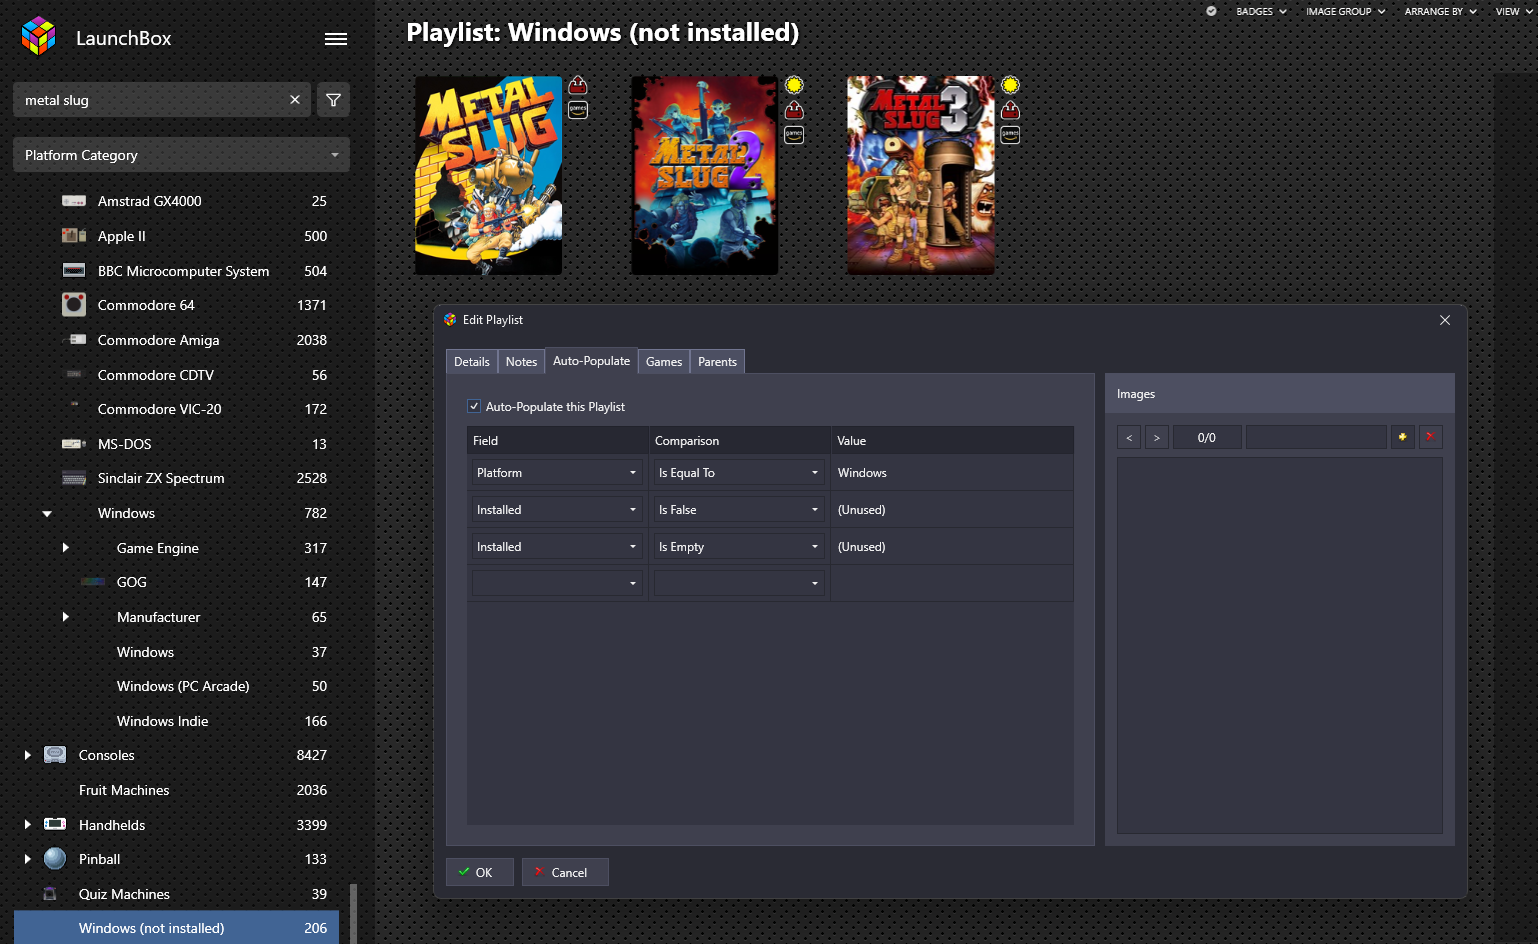The image size is (1538, 944).
Task: Expand the Handhelds category
Action: click(x=28, y=824)
